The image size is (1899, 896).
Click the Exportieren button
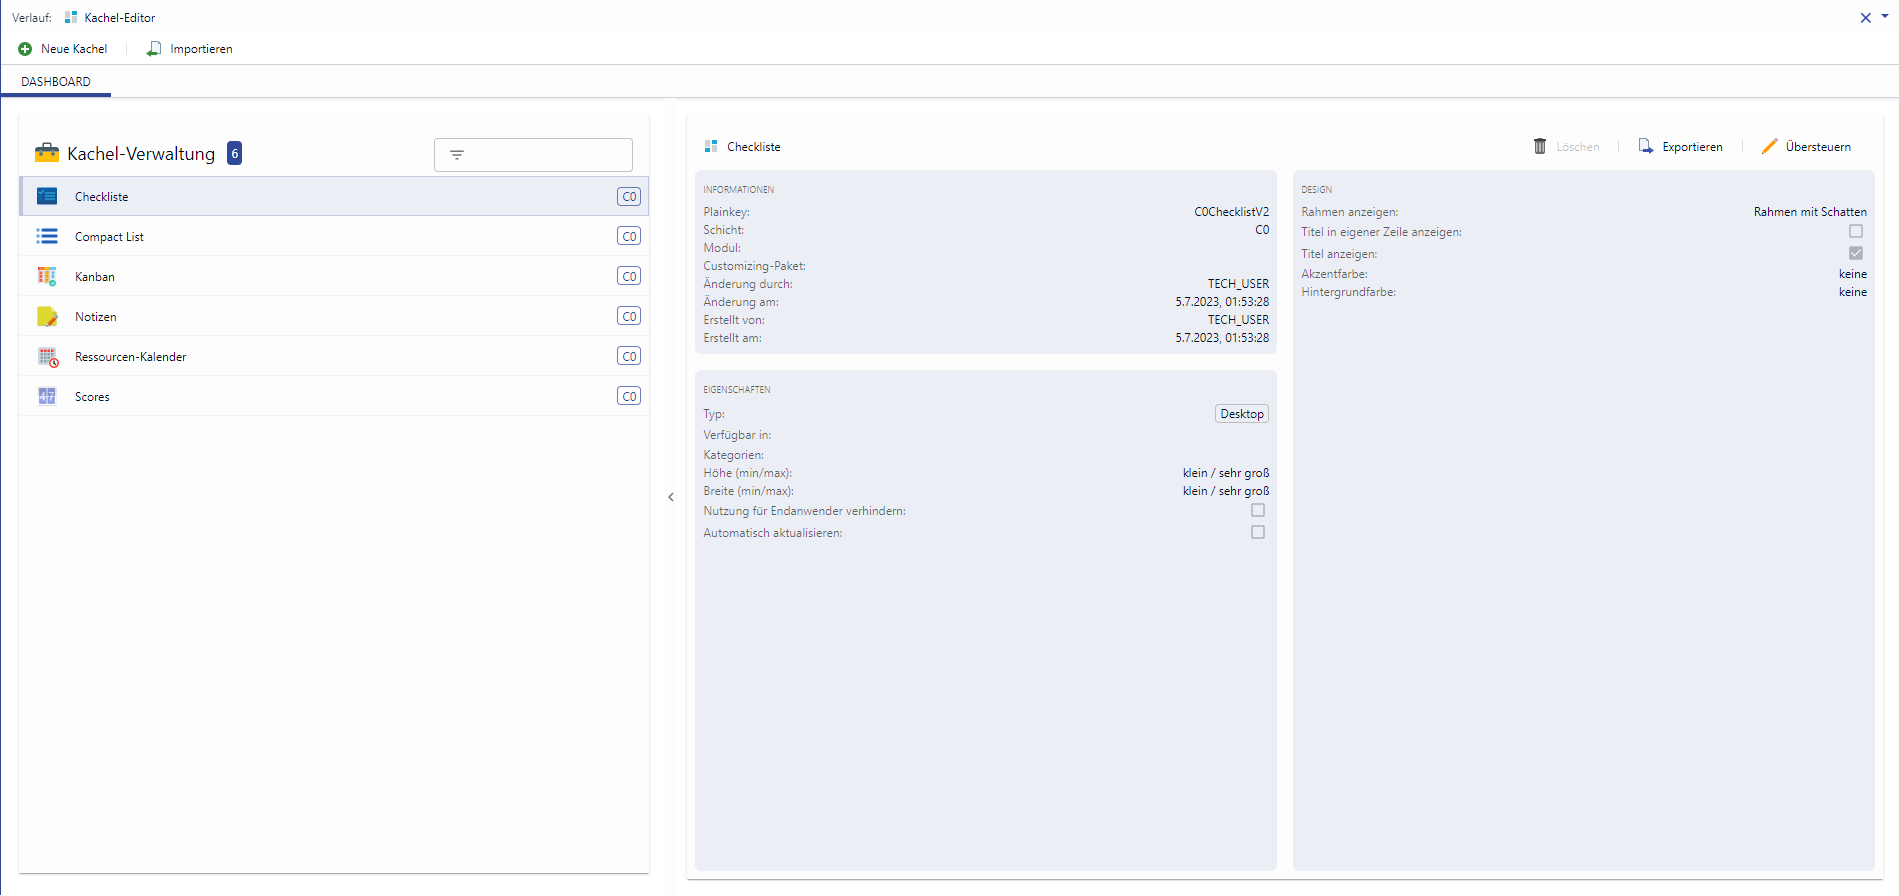tap(1681, 147)
